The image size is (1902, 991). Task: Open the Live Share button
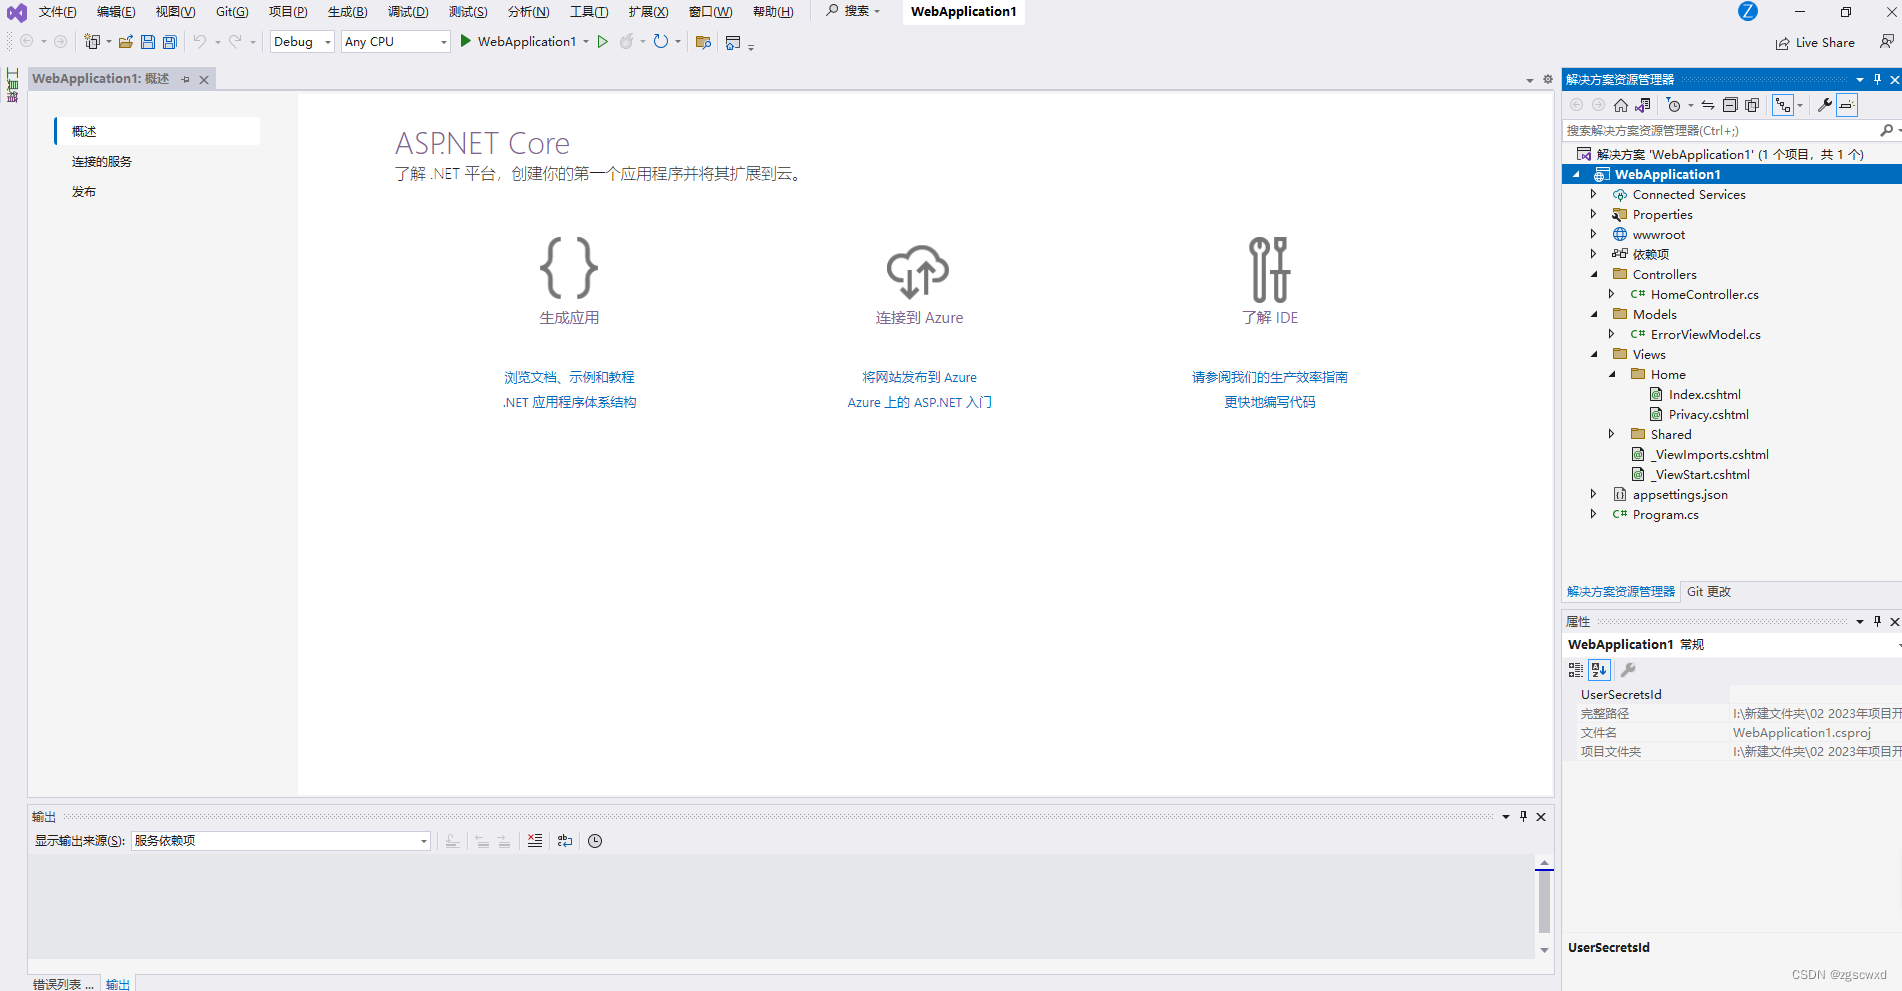[x=1815, y=43]
